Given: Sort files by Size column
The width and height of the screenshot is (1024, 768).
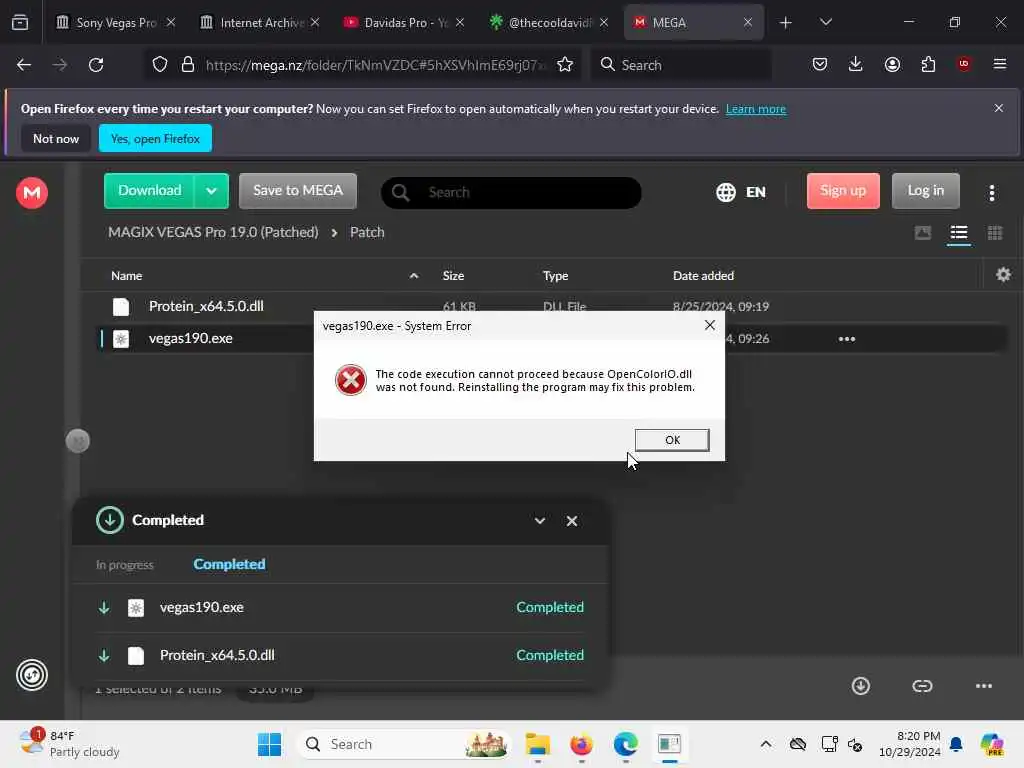Looking at the screenshot, I should tap(453, 276).
